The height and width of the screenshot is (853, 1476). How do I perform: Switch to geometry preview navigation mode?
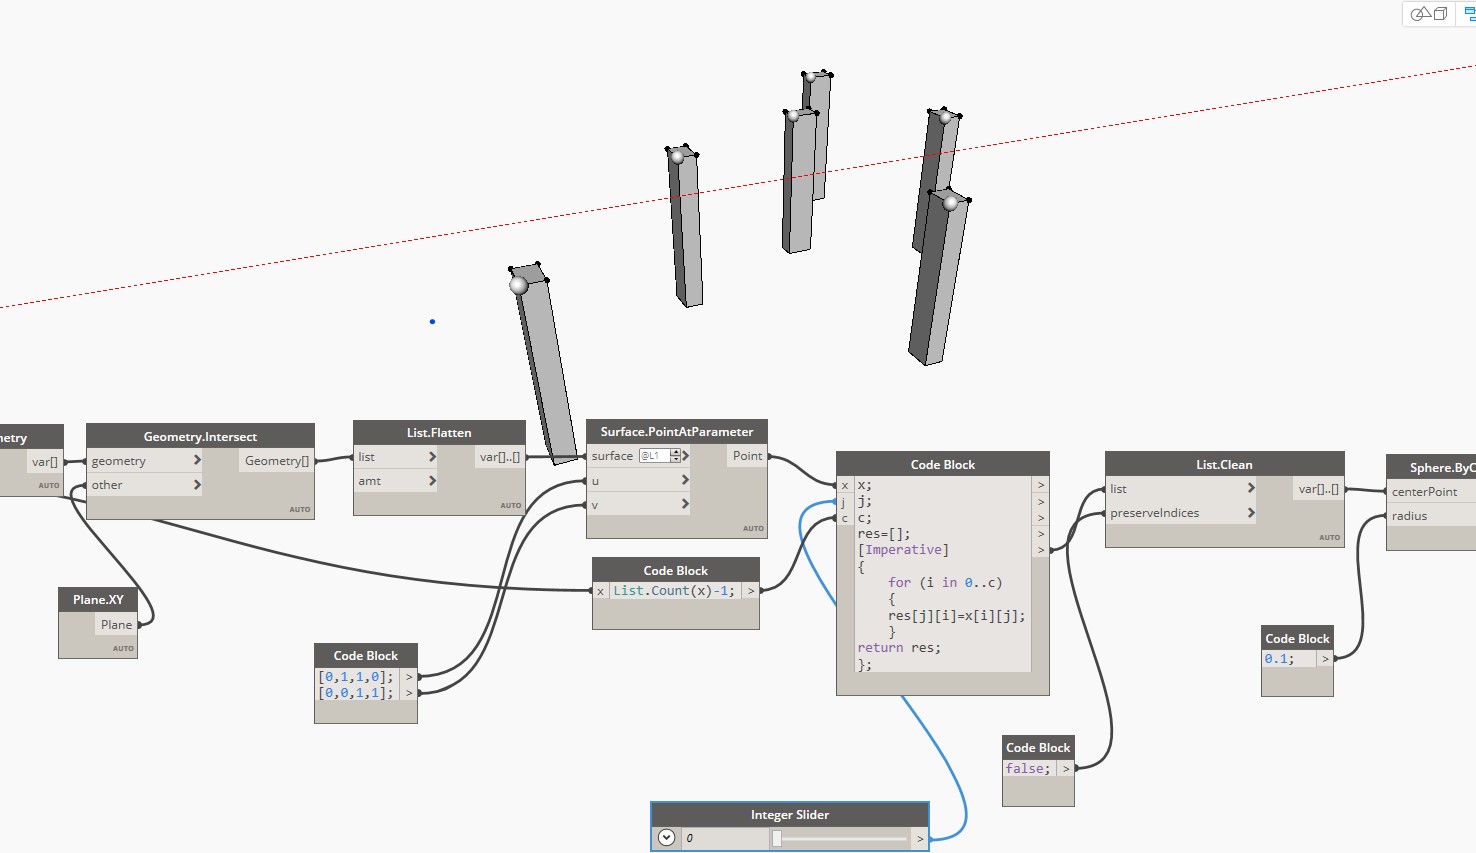pos(1430,14)
